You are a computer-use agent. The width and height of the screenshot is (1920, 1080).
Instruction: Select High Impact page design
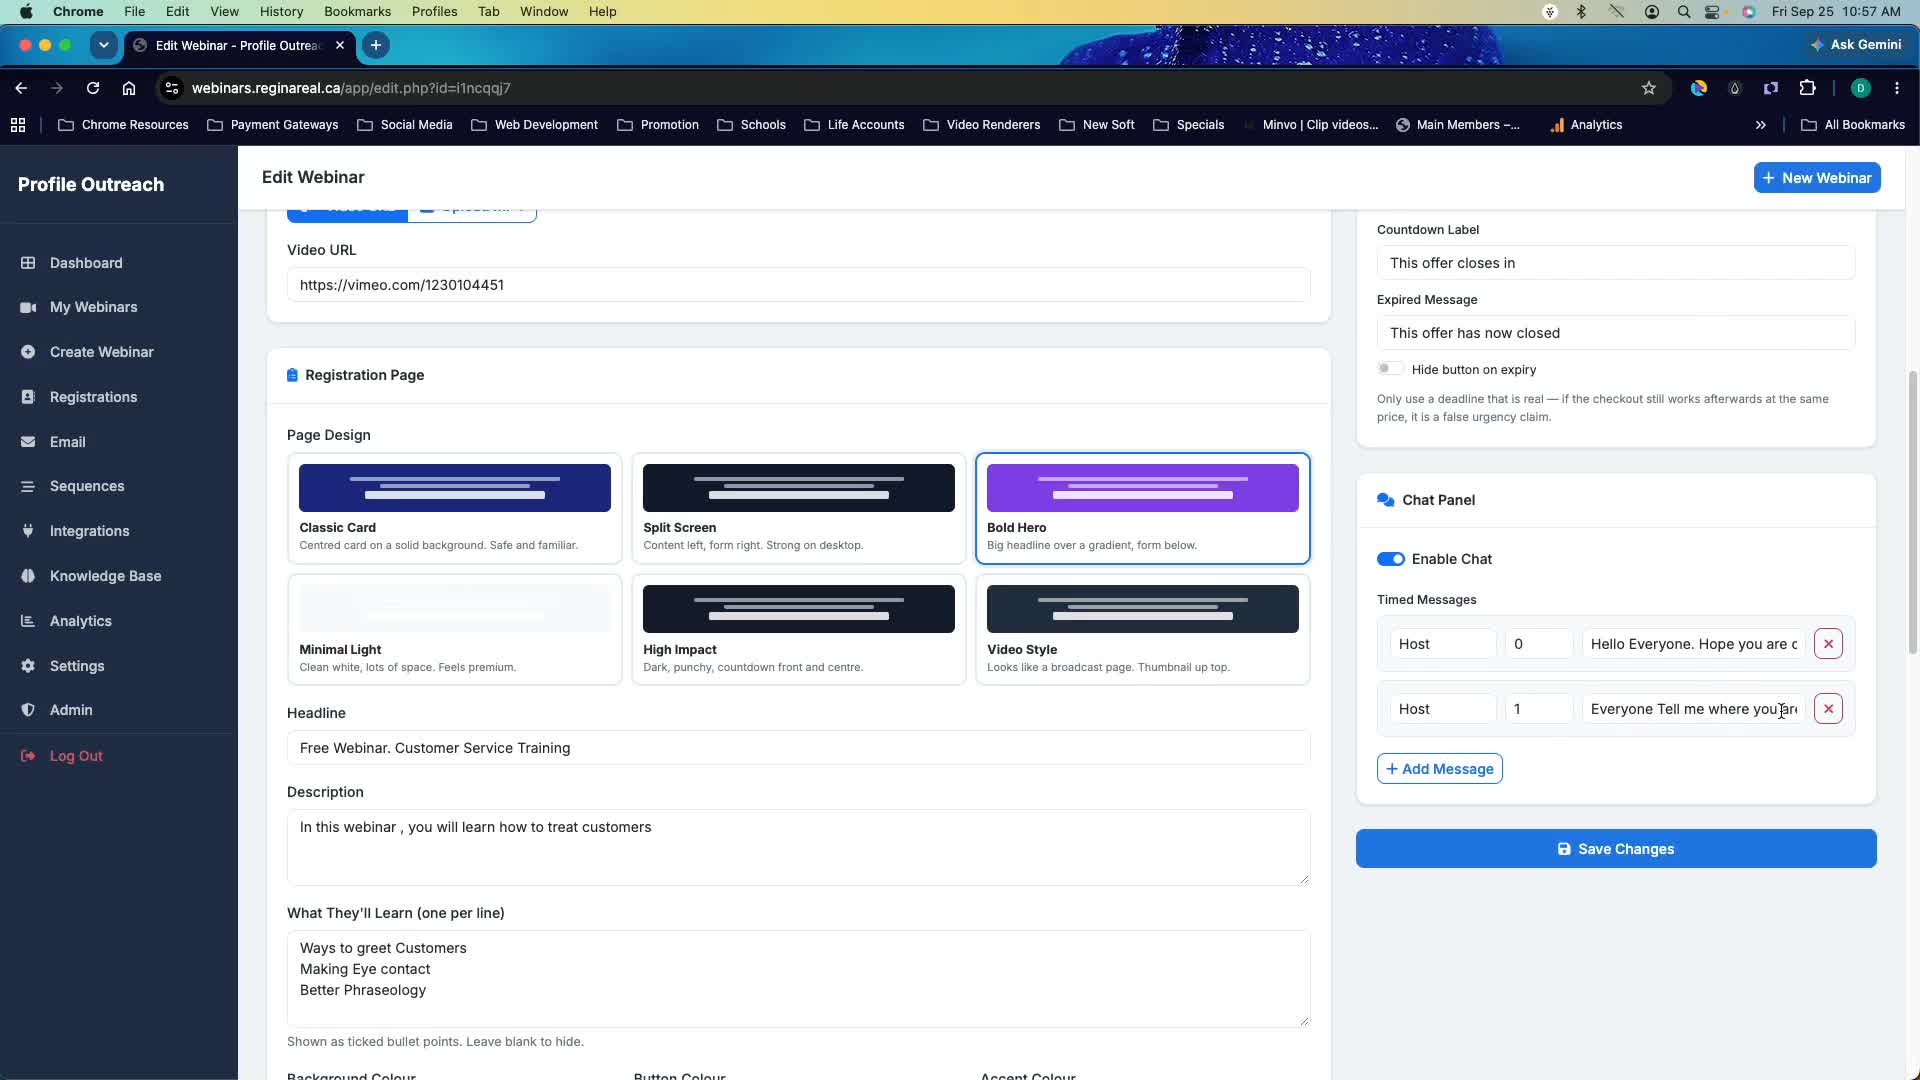point(799,630)
